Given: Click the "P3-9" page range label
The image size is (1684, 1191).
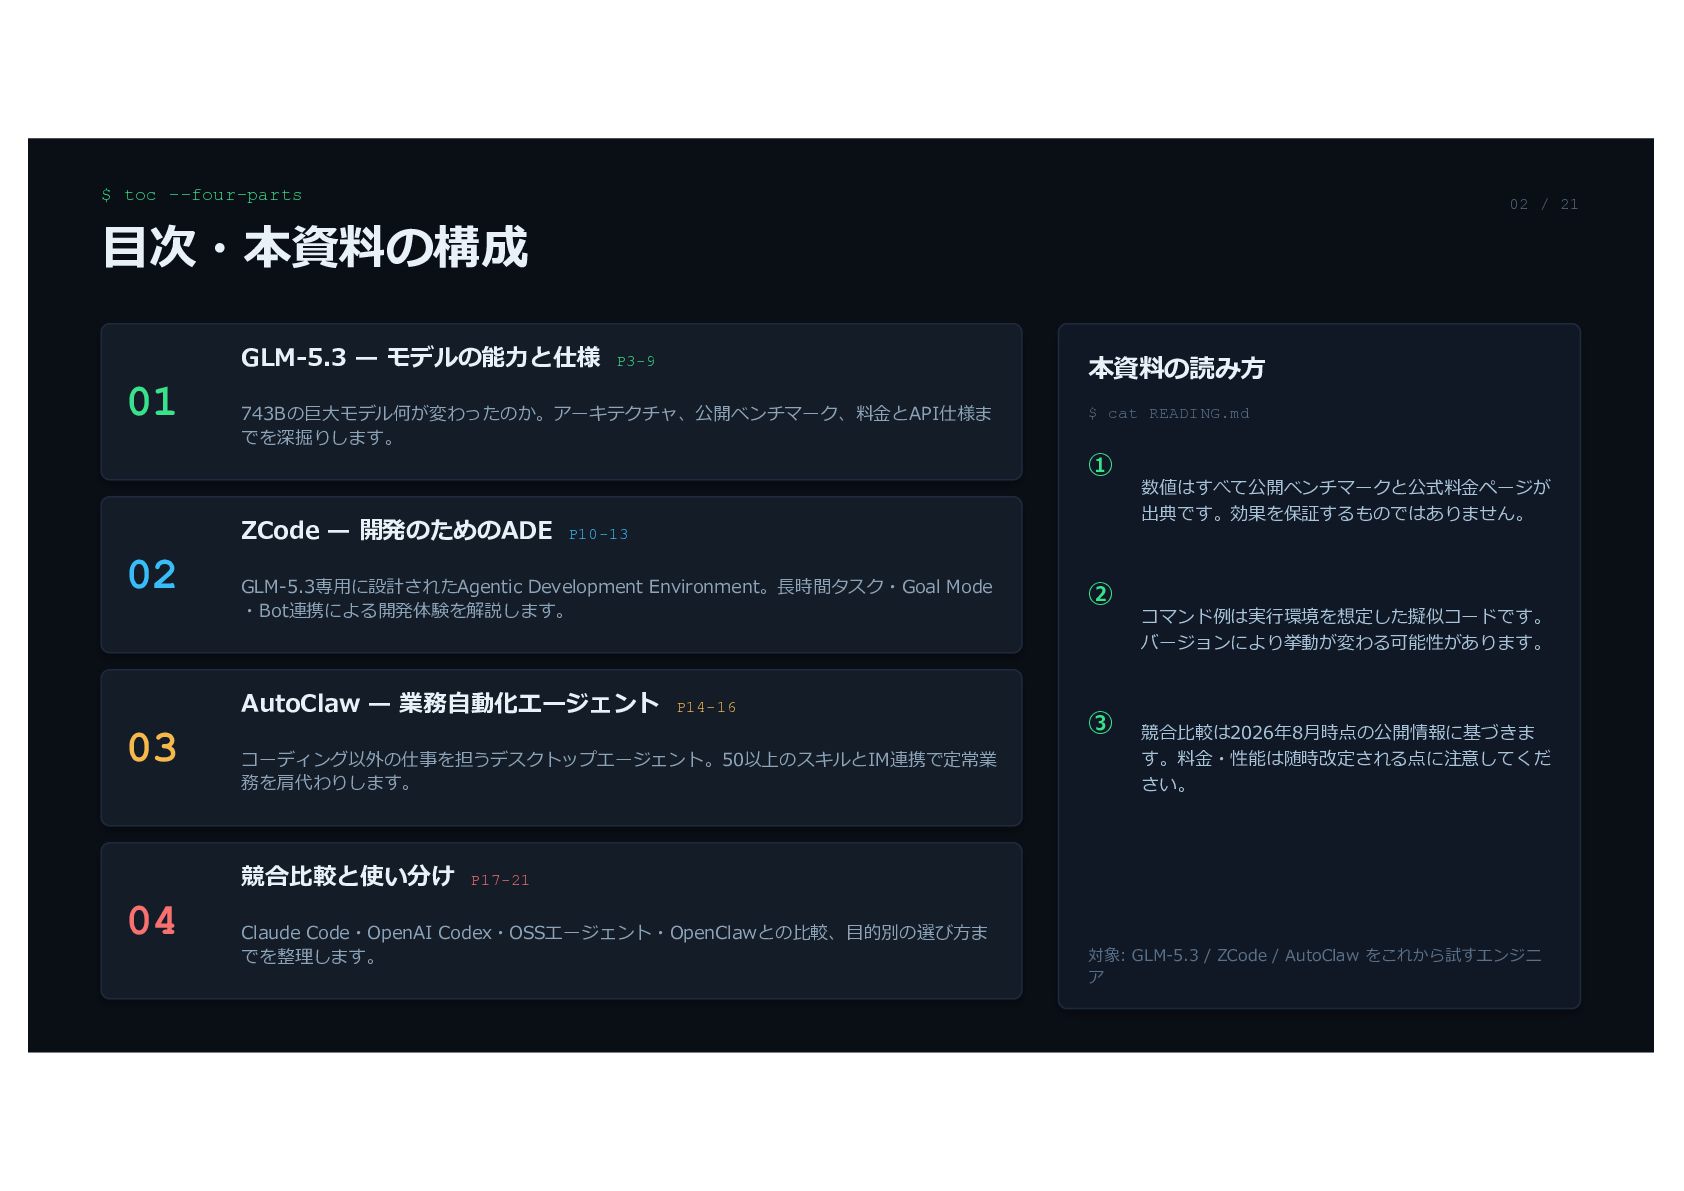Looking at the screenshot, I should pos(636,362).
